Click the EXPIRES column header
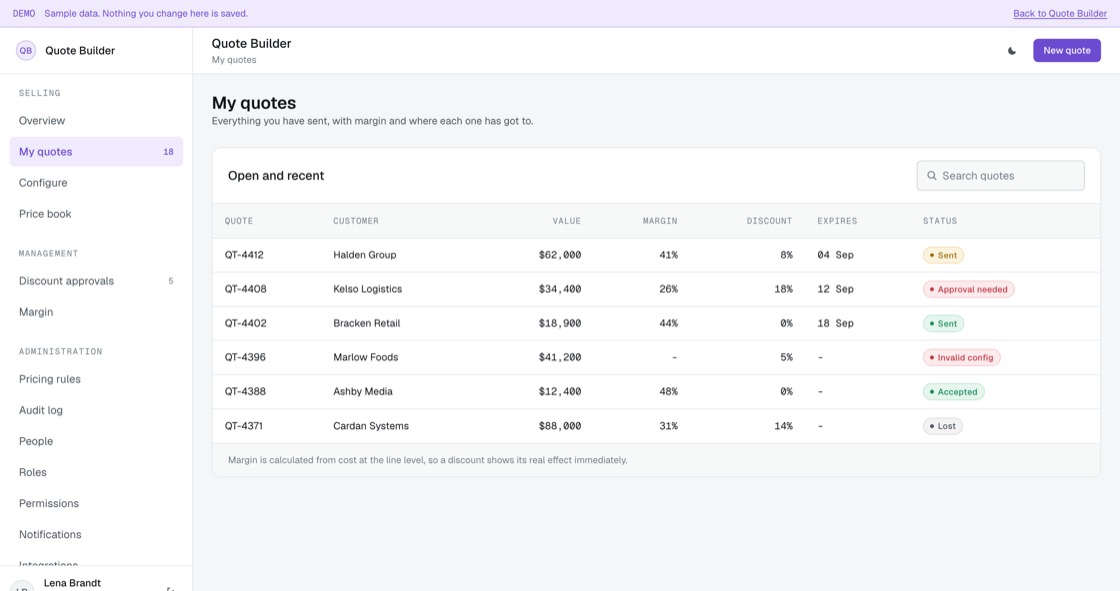Screen dimensions: 1120x591 tap(837, 221)
